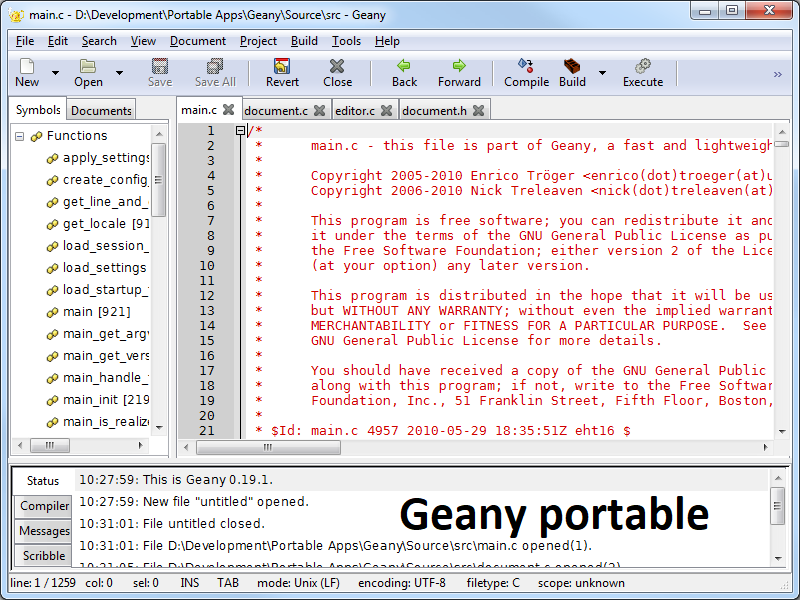The image size is (800, 600).
Task: Open the New file templates dropdown arrow
Action: click(x=55, y=73)
